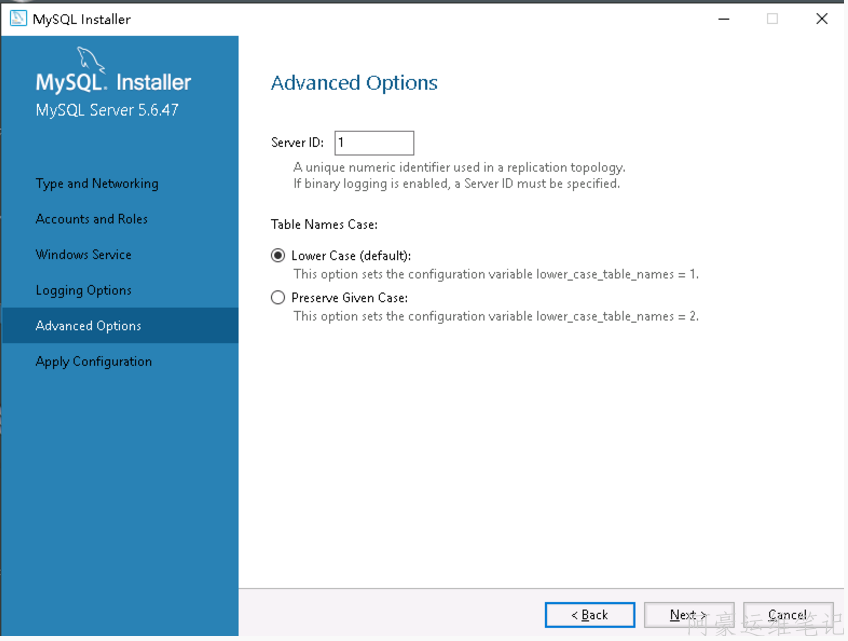Cancel the installer configuration
This screenshot has height=641, width=848.
click(x=787, y=615)
